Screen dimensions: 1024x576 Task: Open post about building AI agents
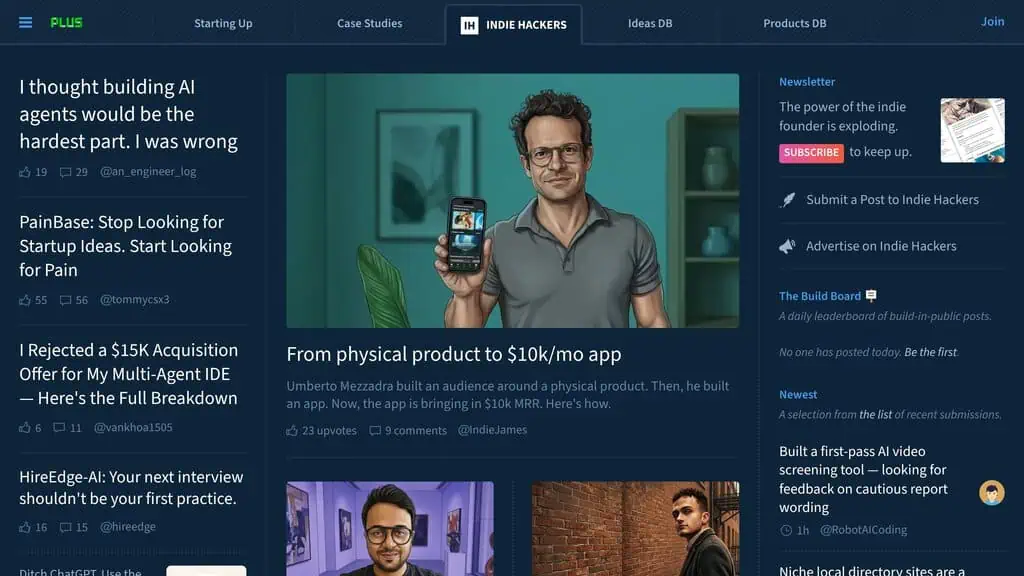(129, 114)
